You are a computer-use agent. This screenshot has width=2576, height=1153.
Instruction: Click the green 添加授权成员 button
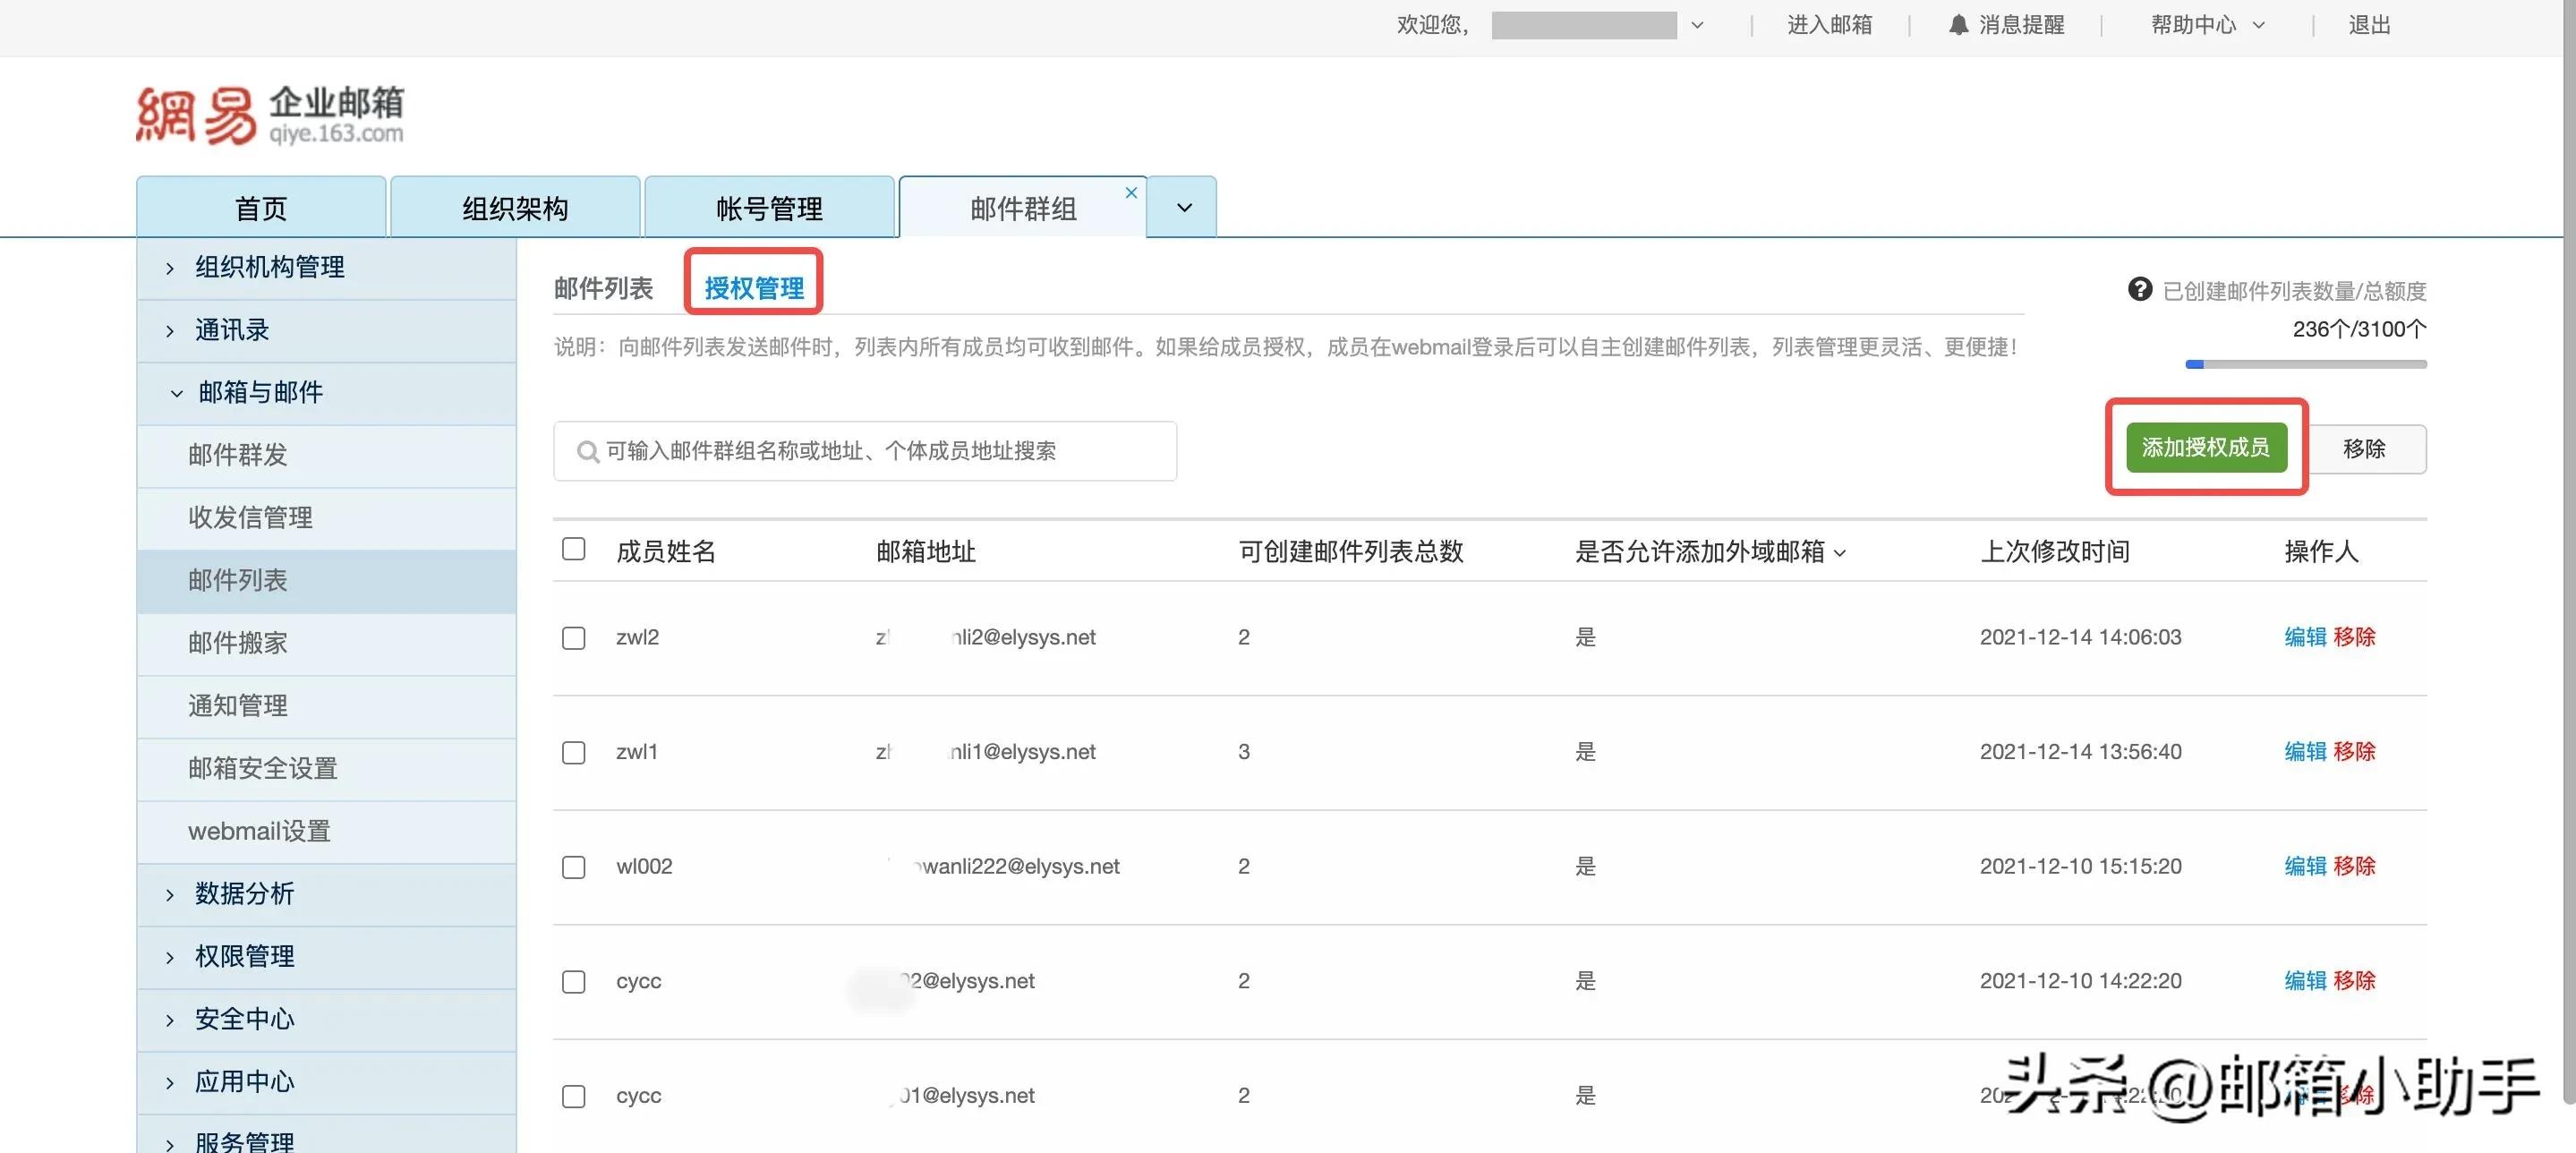(2207, 449)
